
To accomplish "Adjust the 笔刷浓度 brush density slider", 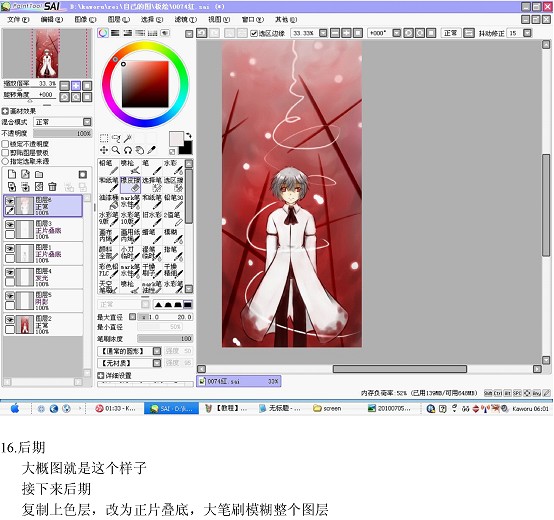I will pyautogui.click(x=165, y=338).
